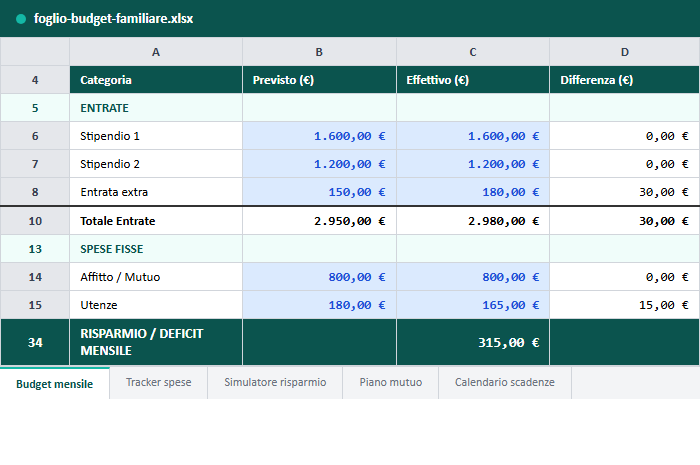Click the Categoria header cell
The image size is (700, 465).
[x=156, y=80]
